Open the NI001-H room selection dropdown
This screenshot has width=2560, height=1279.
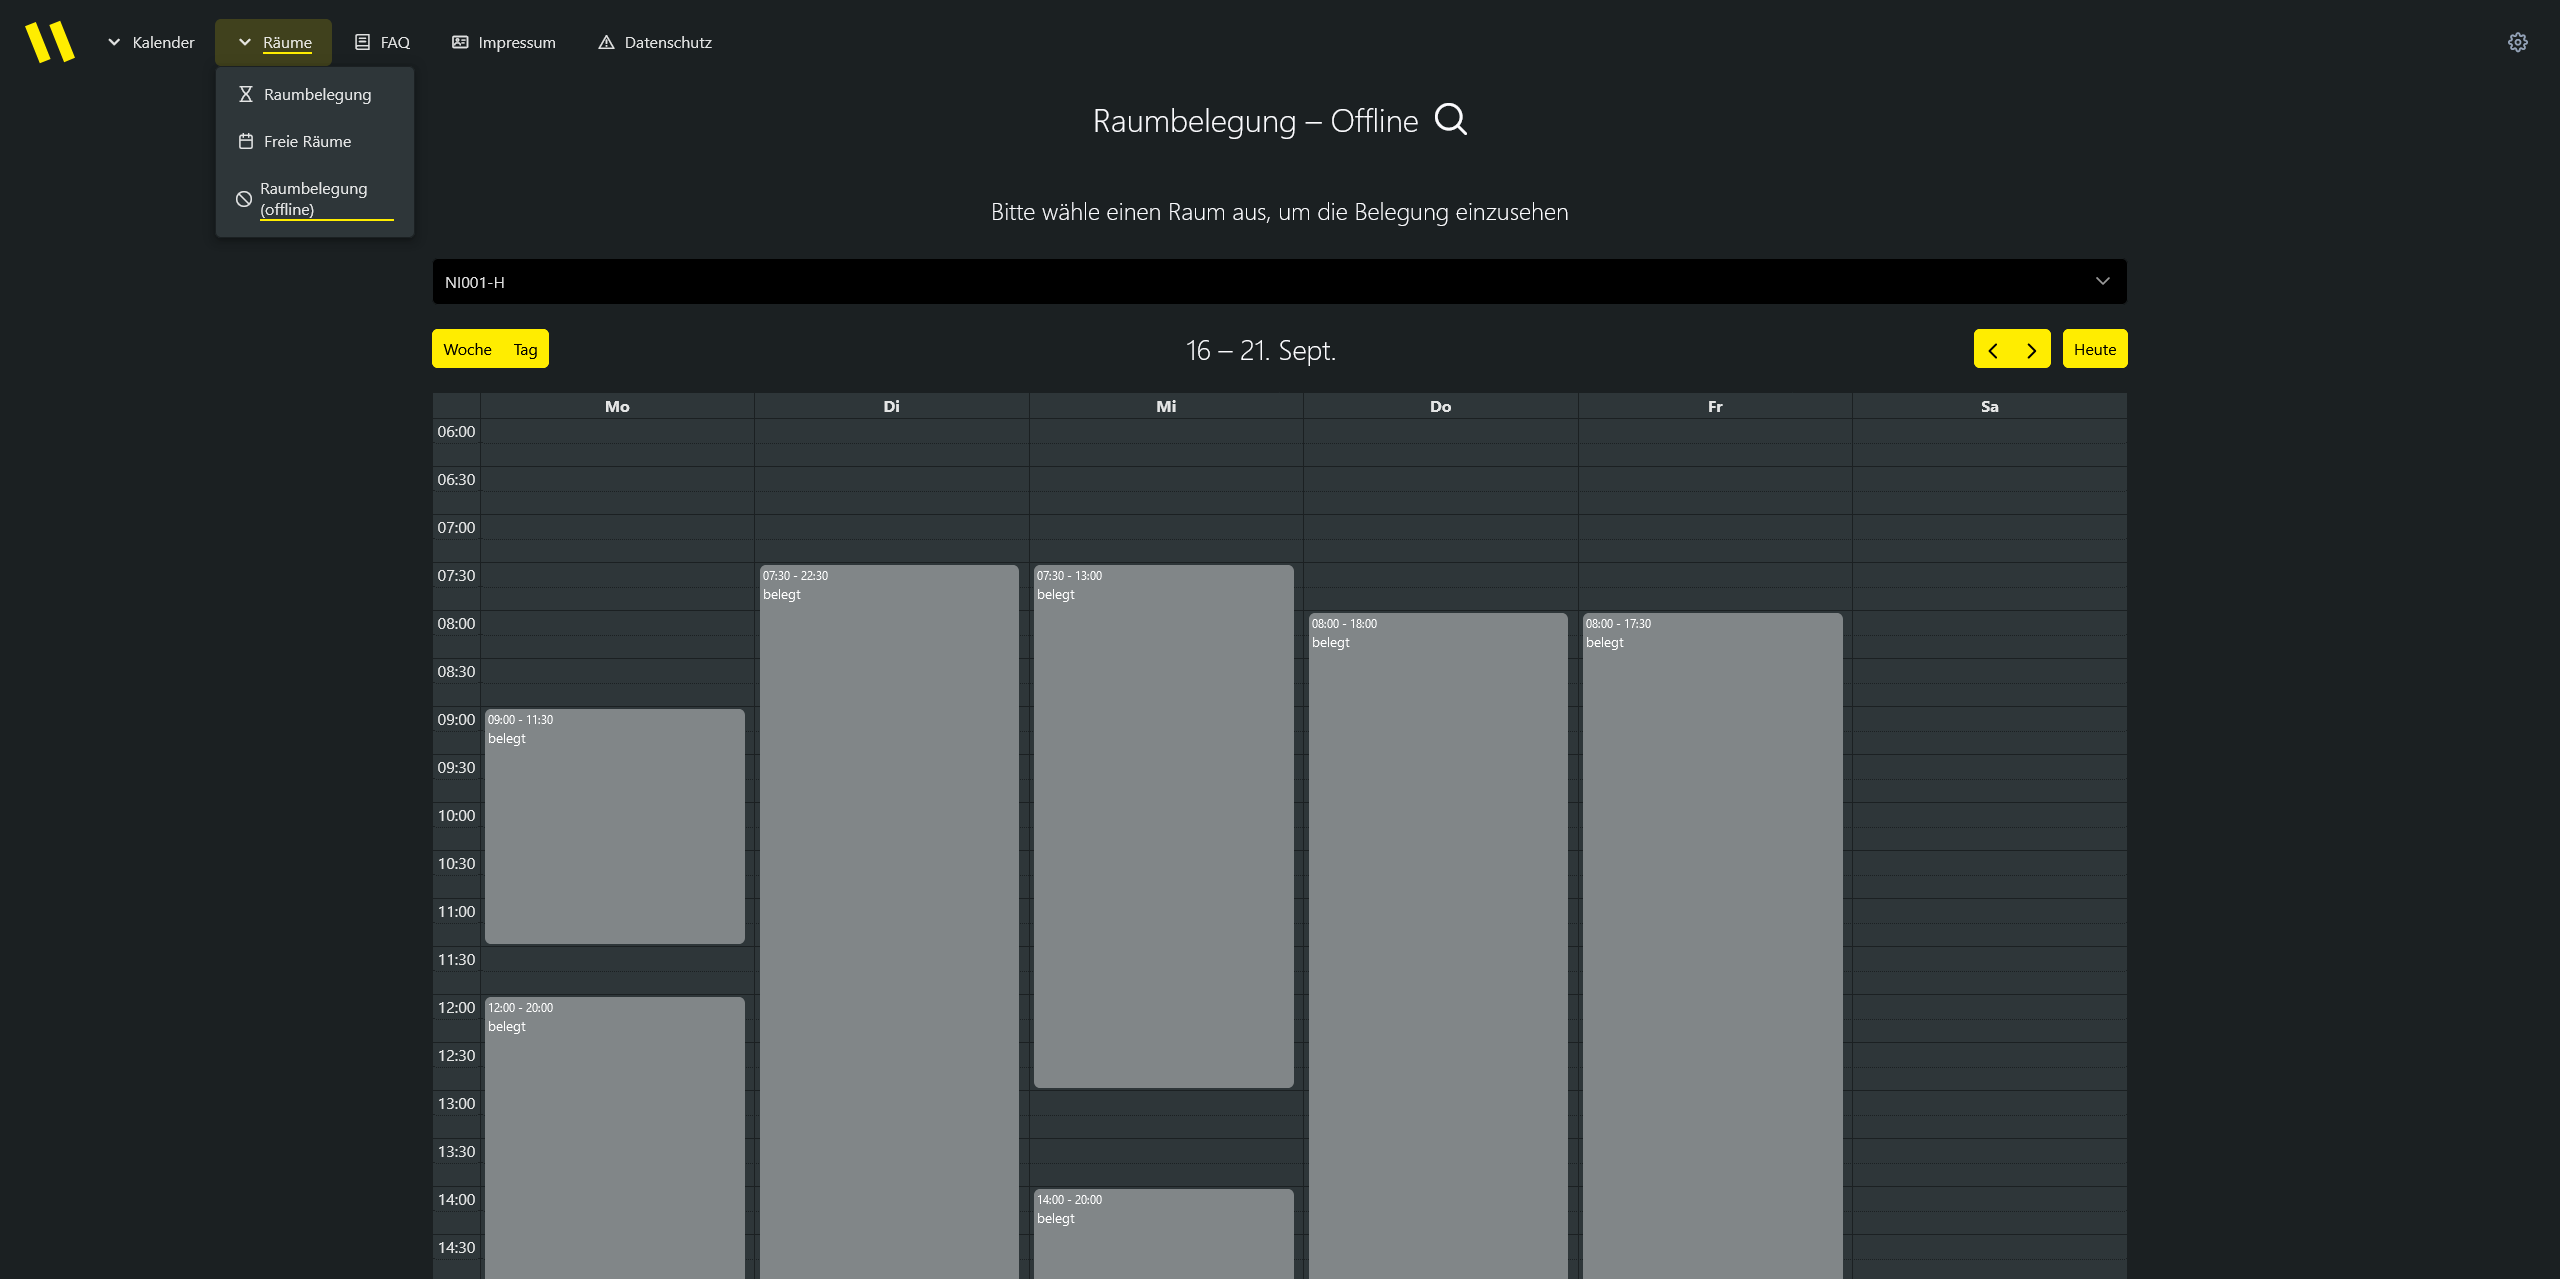(x=1279, y=282)
